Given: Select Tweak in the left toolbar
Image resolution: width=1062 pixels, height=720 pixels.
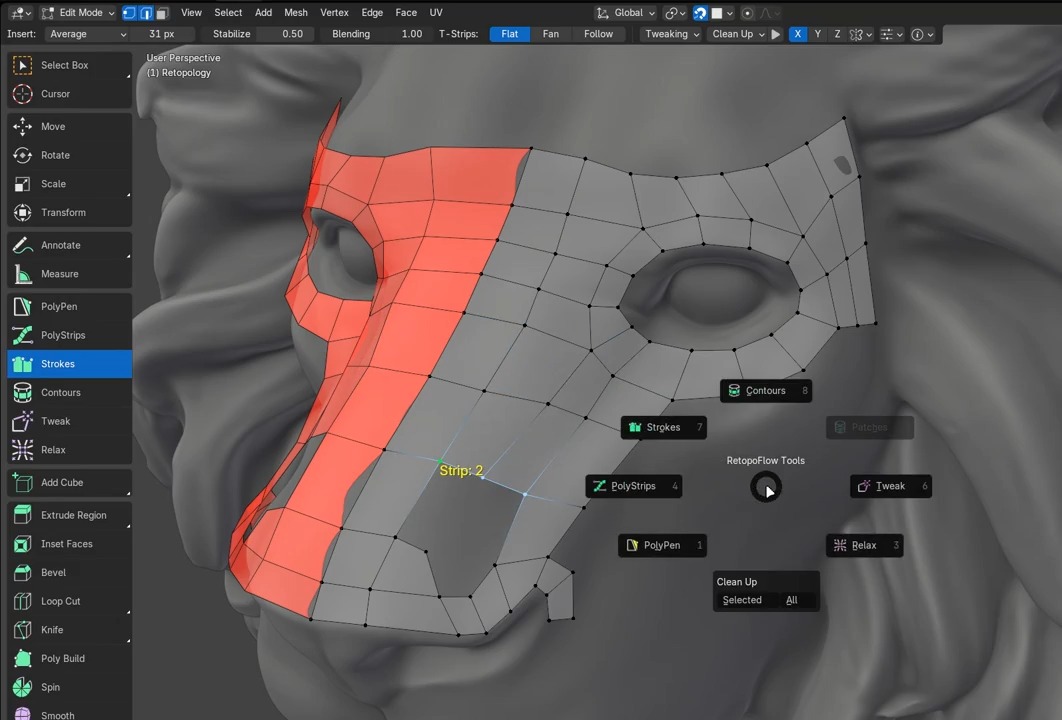Looking at the screenshot, I should coord(70,421).
